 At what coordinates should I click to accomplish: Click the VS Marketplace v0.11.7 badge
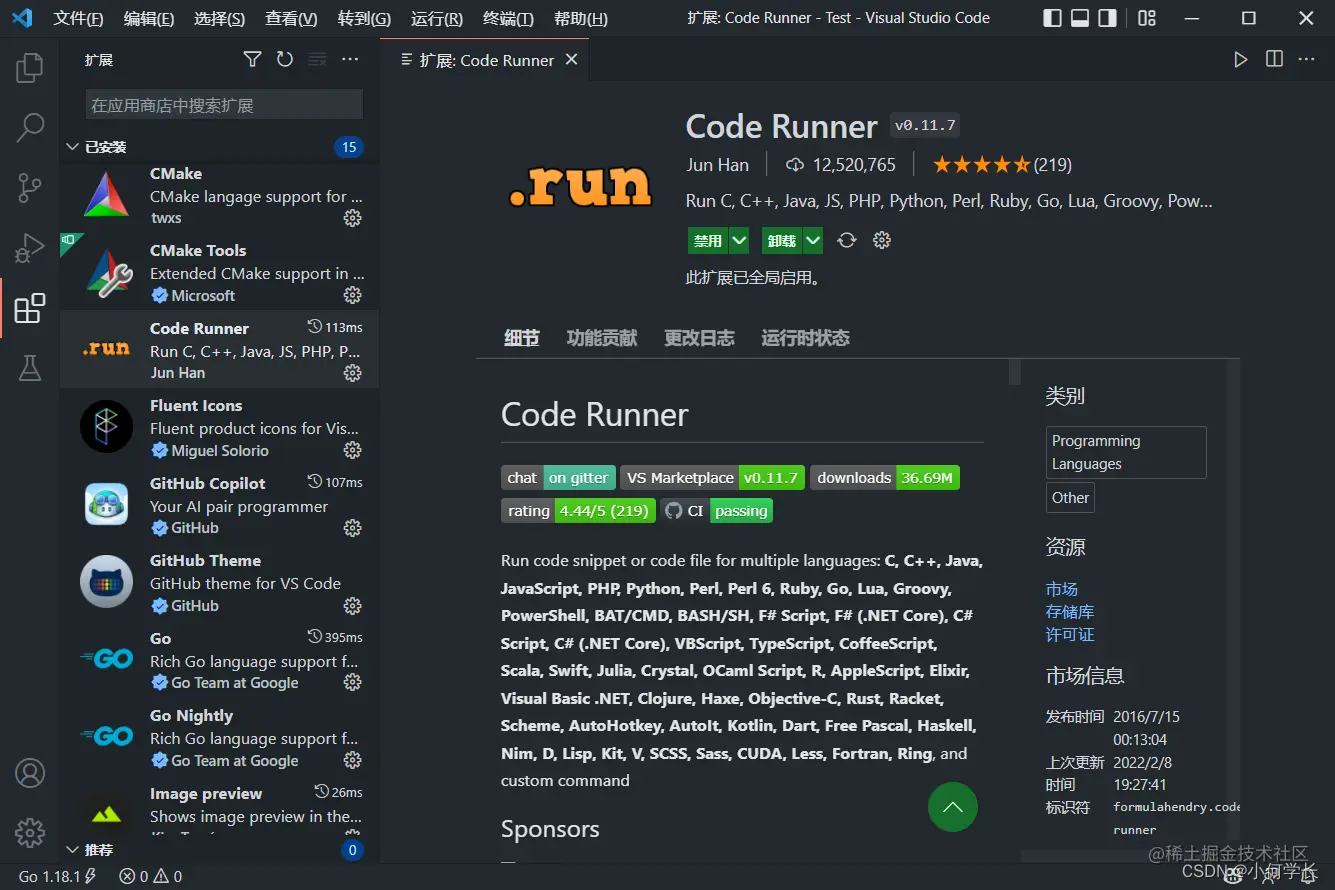(712, 478)
